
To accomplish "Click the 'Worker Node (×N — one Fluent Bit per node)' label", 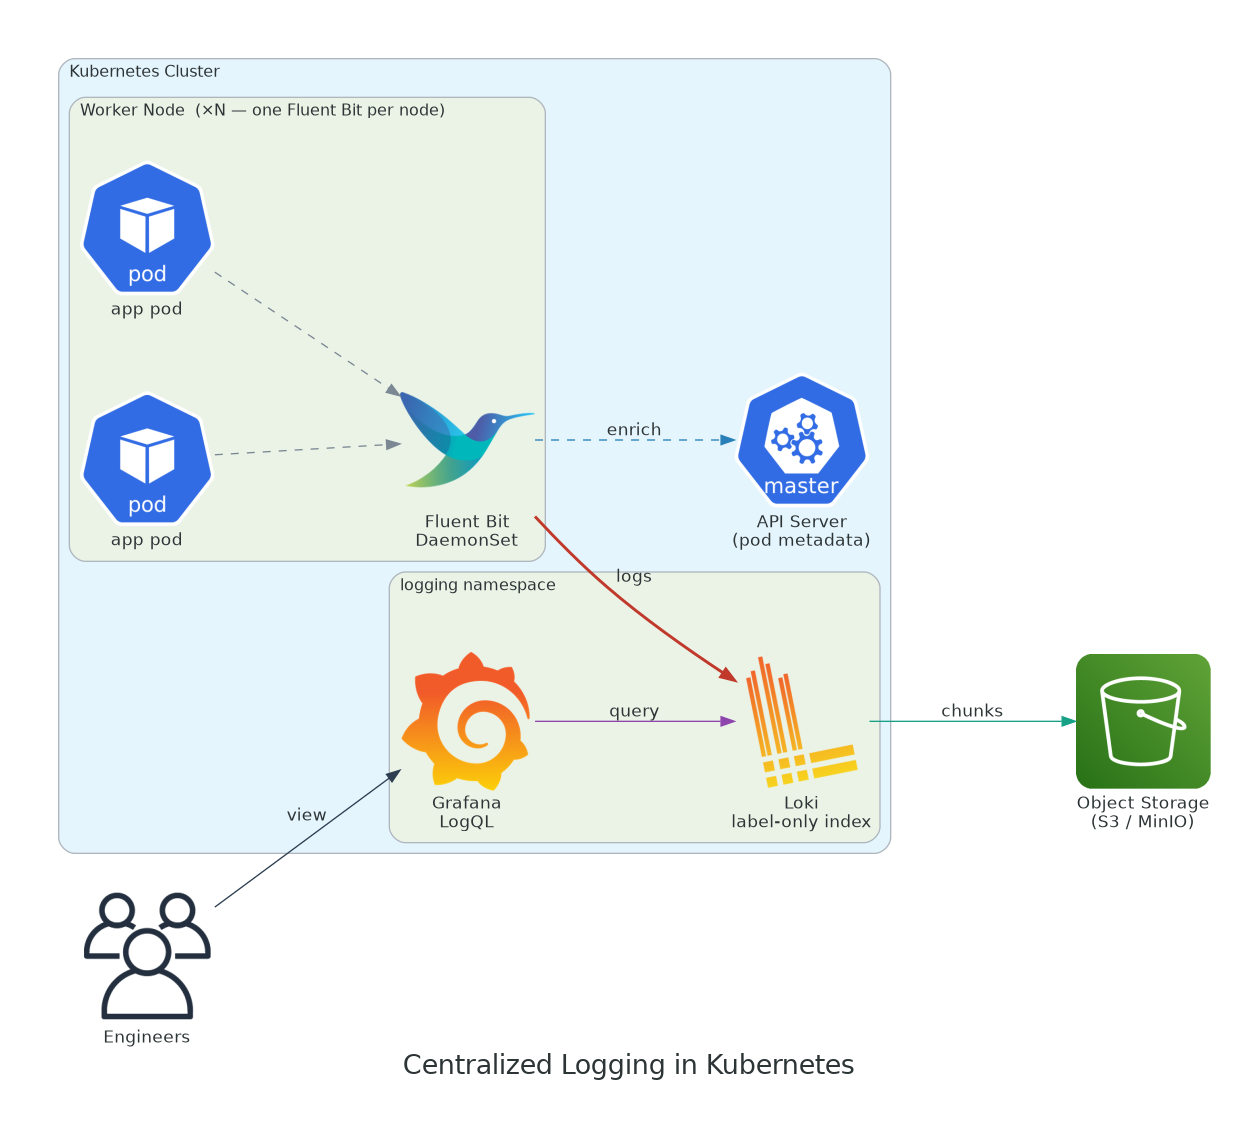I will [262, 110].
